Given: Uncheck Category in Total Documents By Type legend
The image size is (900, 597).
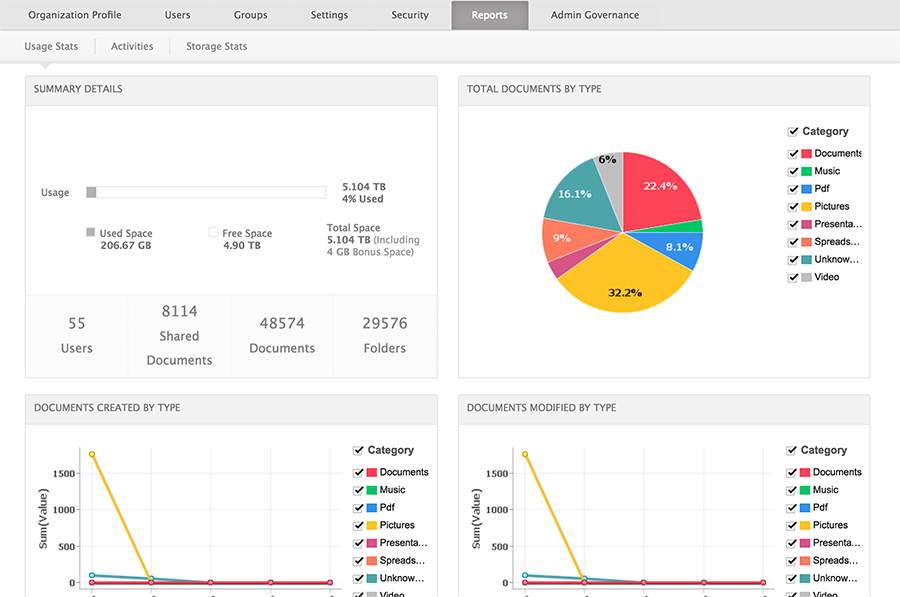Looking at the screenshot, I should pyautogui.click(x=793, y=131).
